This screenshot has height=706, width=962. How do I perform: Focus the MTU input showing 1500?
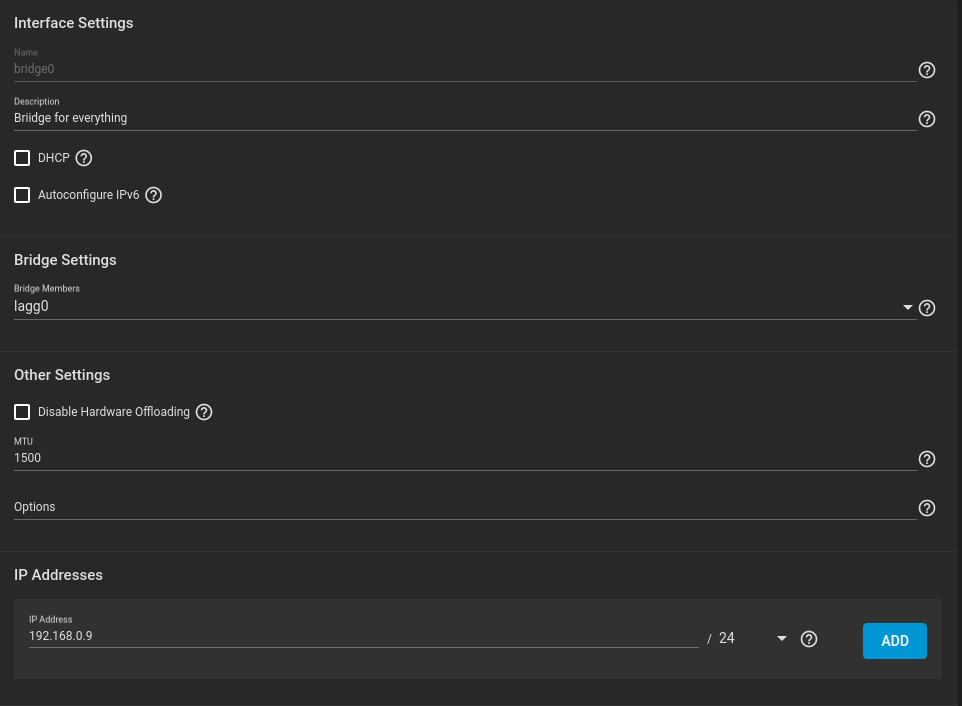460,458
